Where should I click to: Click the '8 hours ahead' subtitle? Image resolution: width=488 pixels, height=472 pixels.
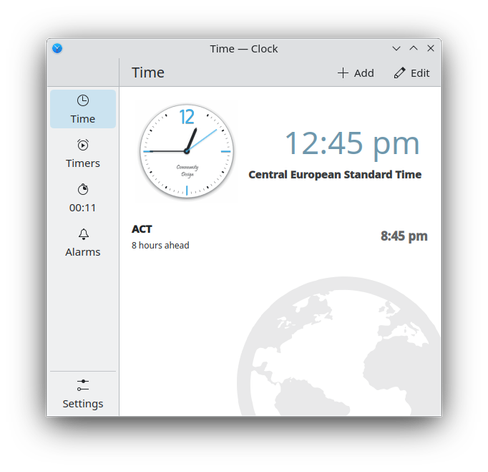(160, 245)
